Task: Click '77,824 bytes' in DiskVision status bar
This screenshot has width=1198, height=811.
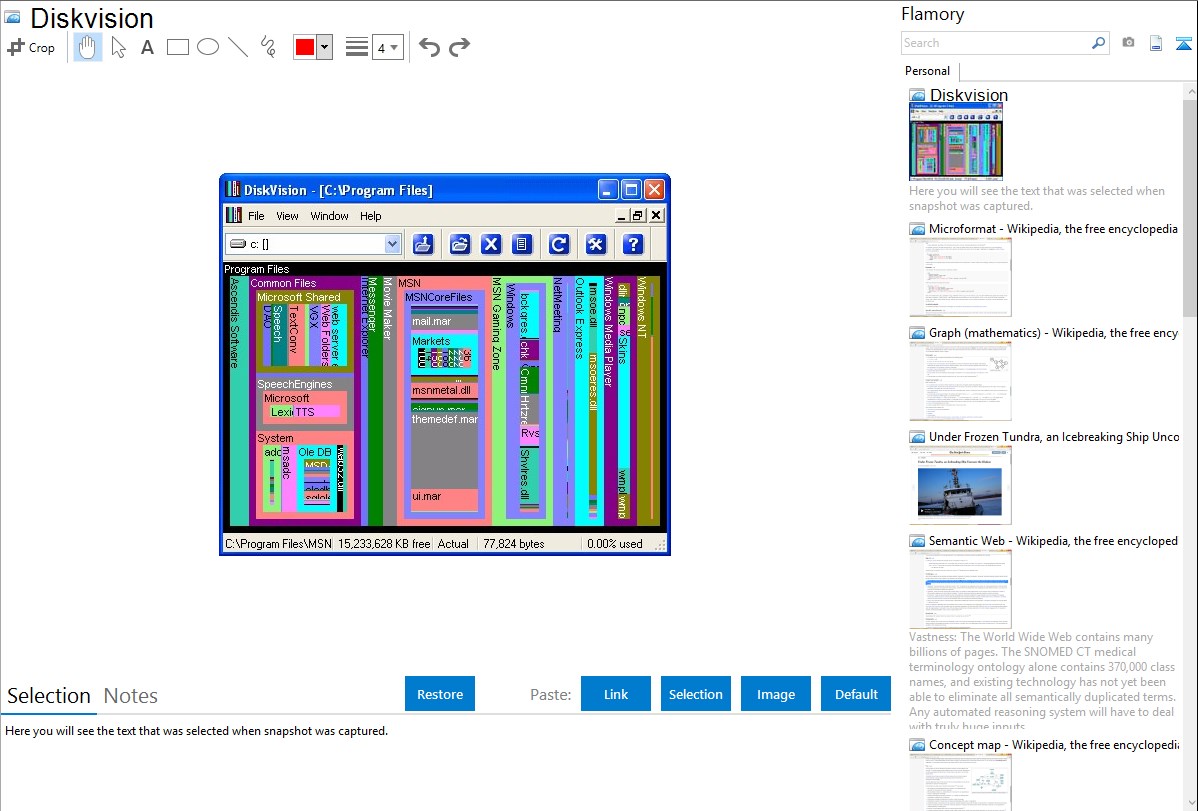Action: point(513,543)
